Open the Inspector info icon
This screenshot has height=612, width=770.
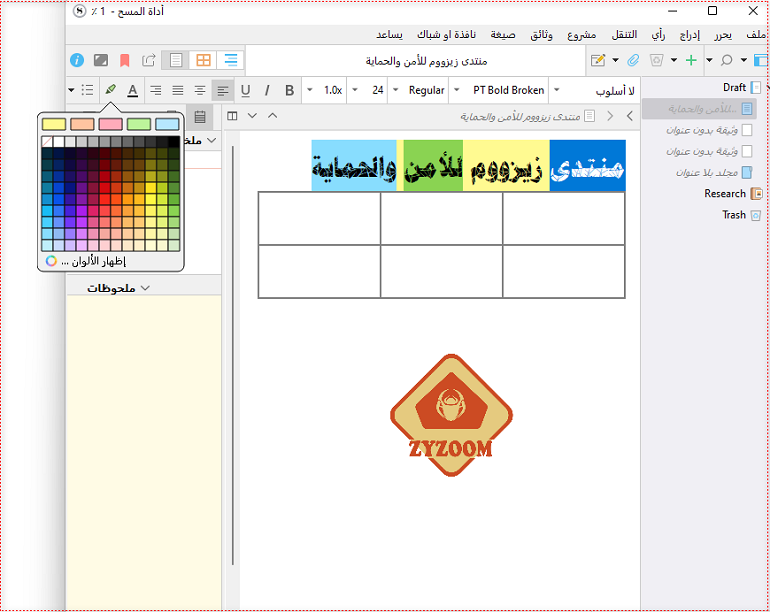pos(77,60)
